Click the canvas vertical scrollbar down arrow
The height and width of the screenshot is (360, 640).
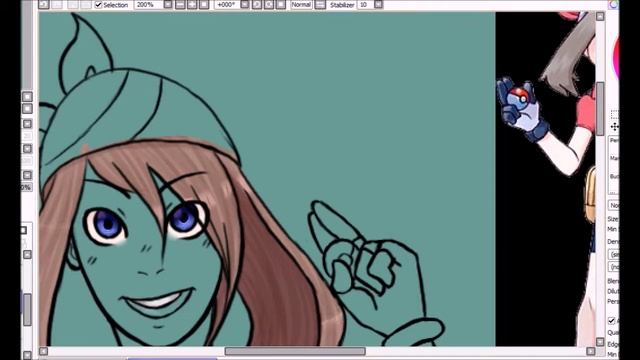click(600, 342)
